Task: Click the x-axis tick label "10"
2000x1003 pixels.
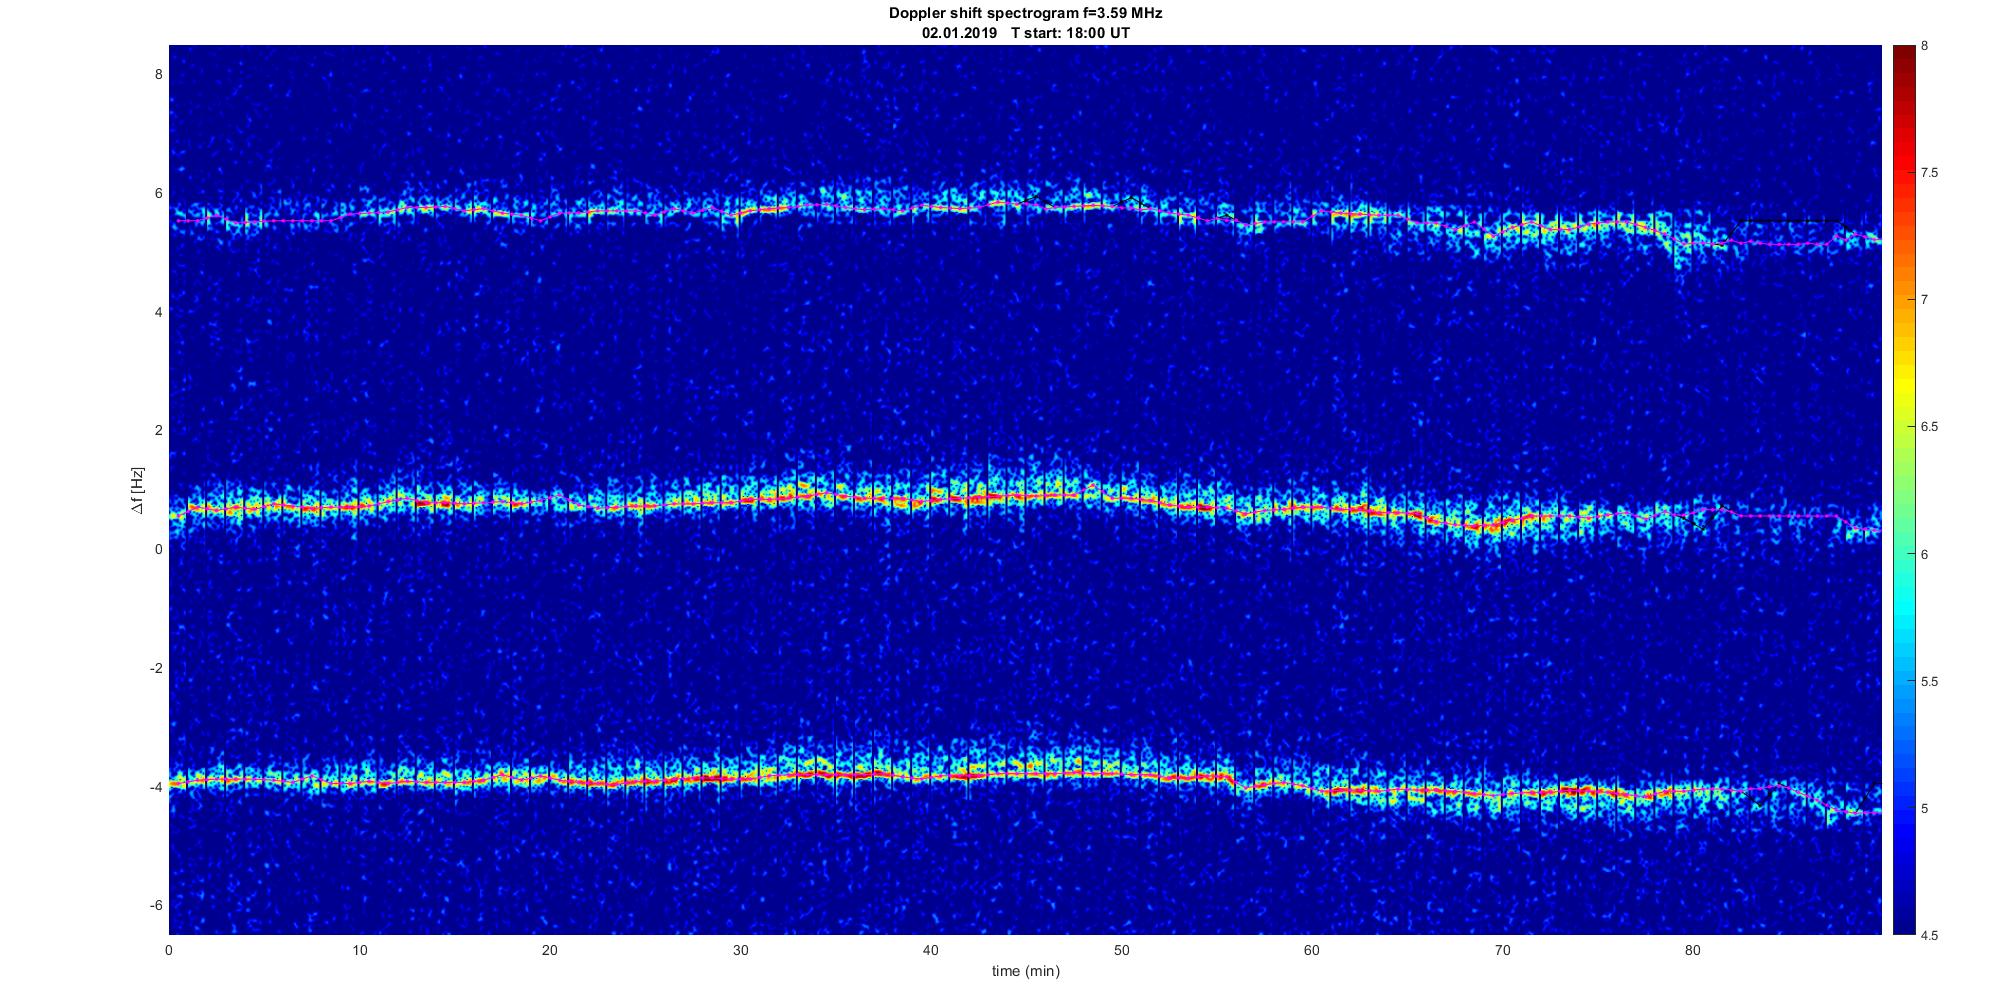Action: click(359, 950)
